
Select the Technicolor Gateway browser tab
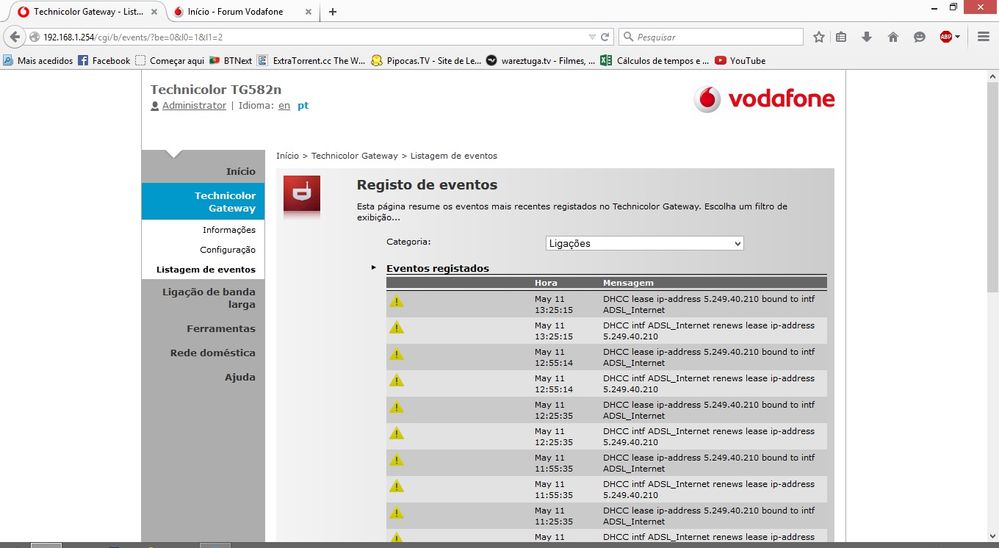tap(88, 11)
